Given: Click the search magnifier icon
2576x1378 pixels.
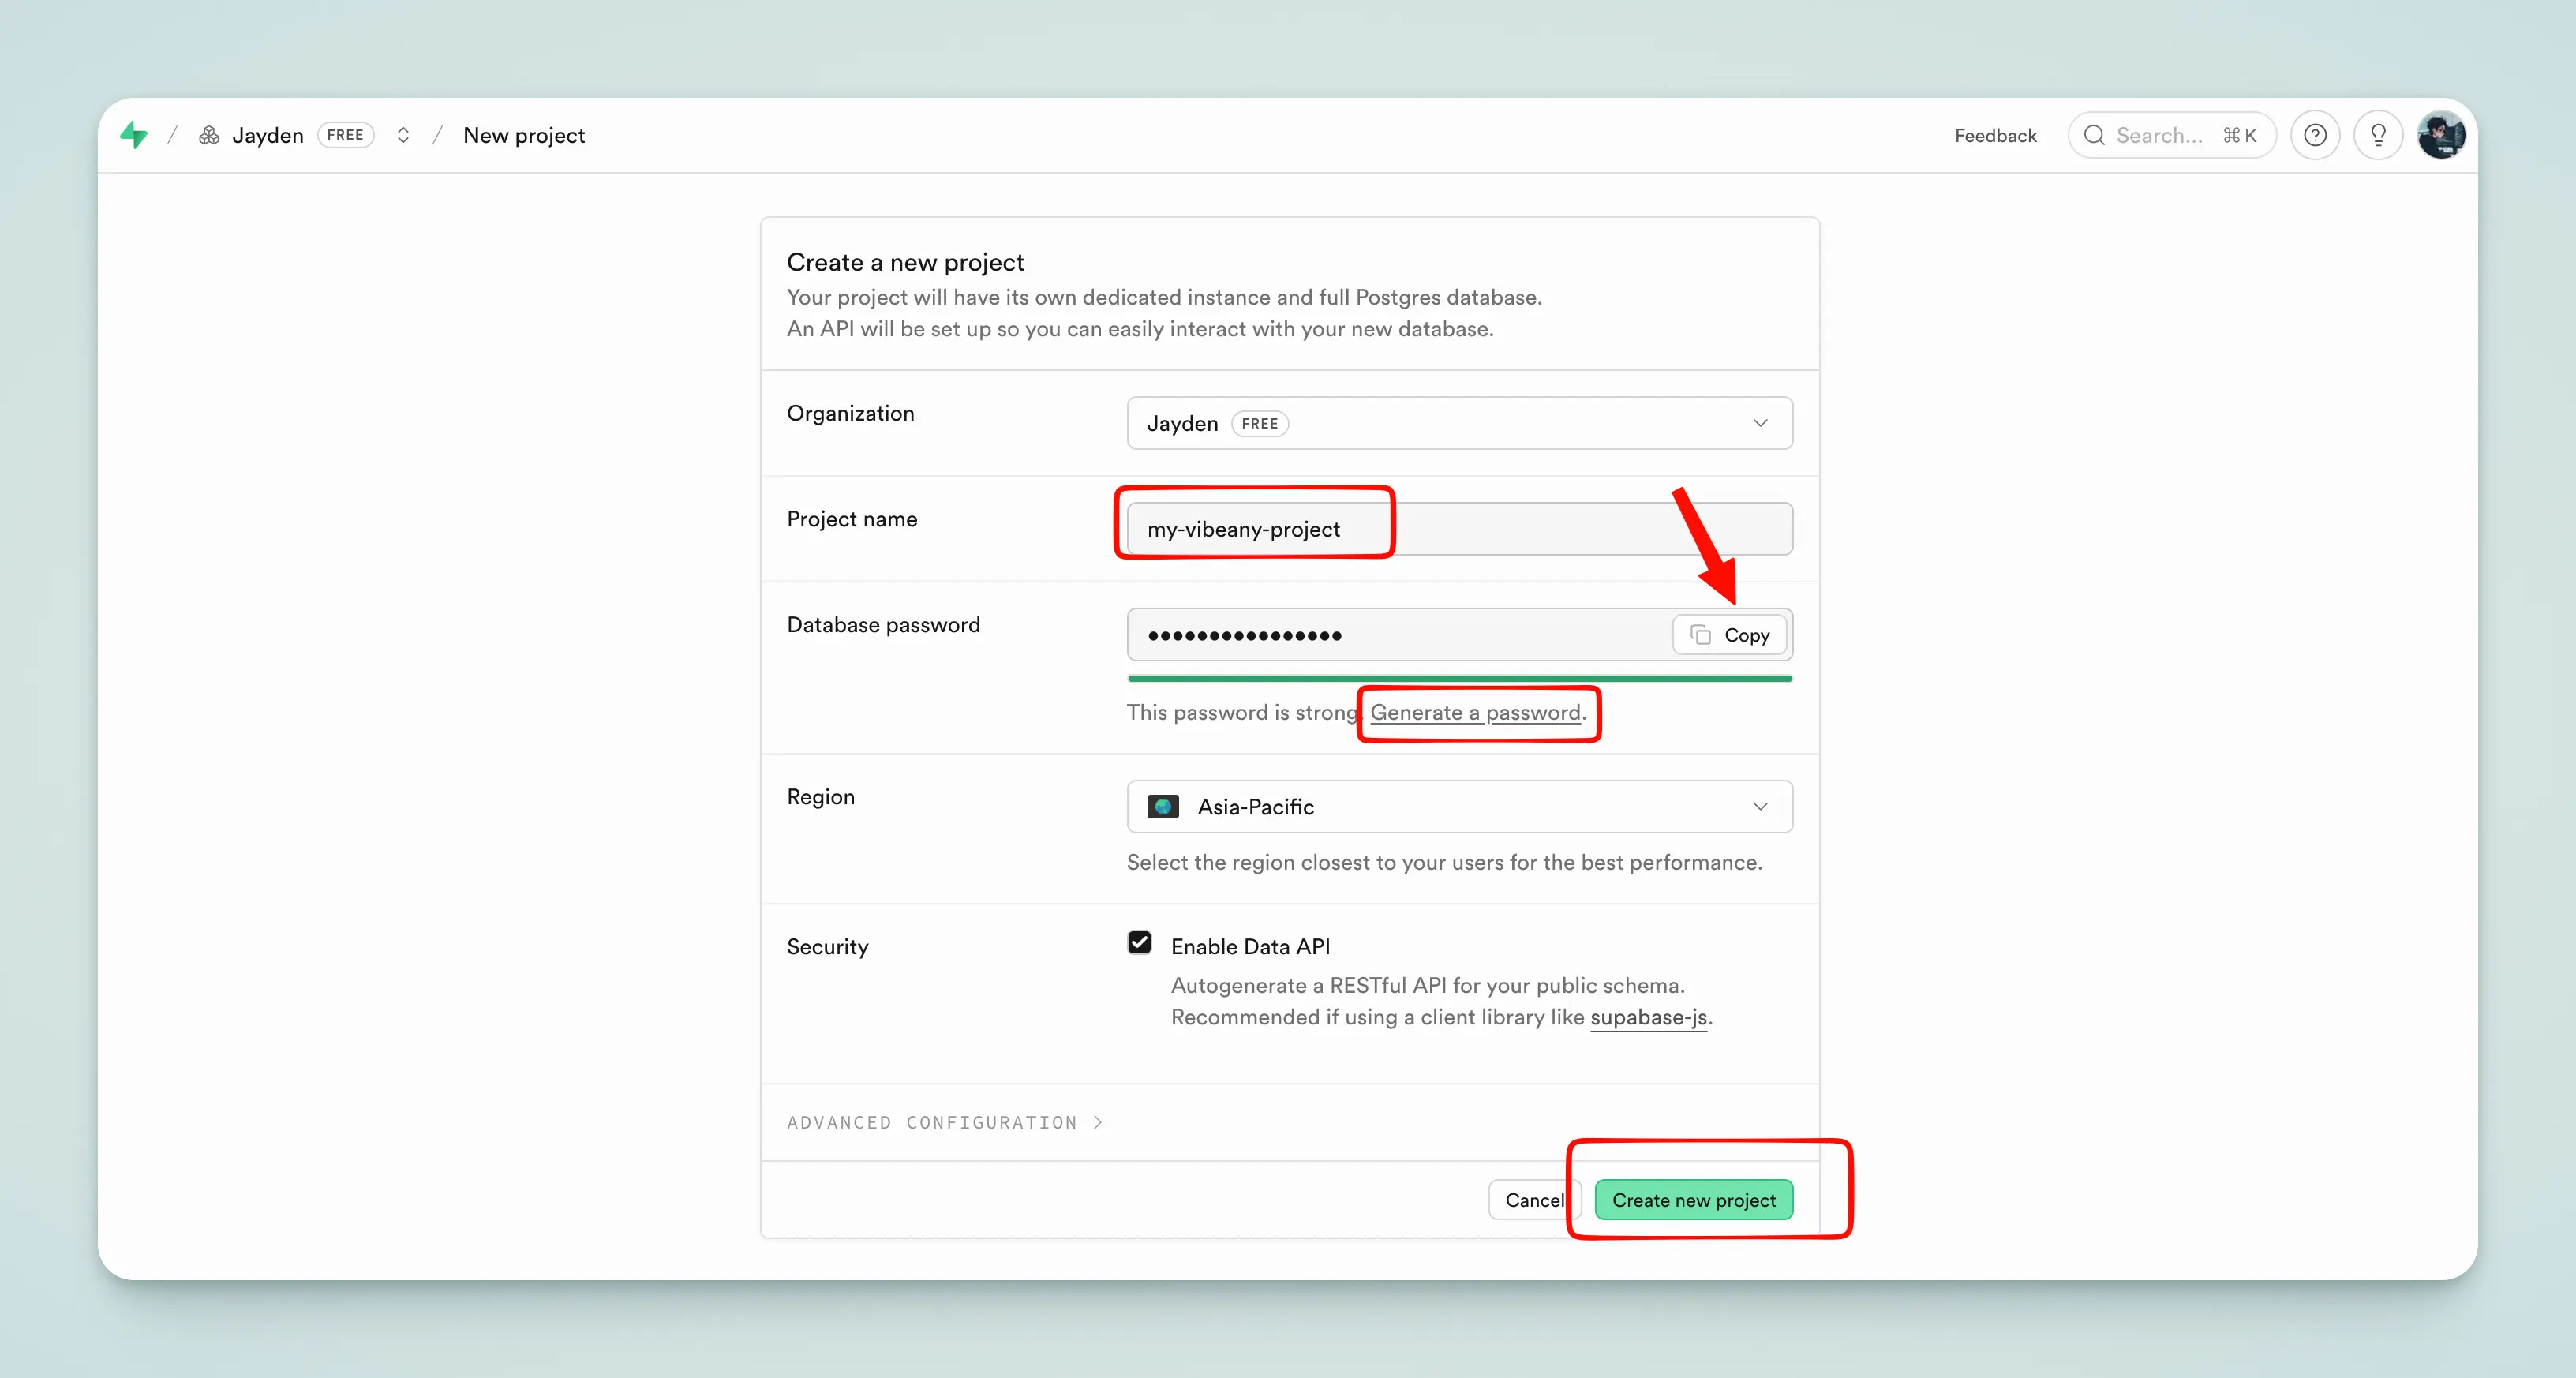Looking at the screenshot, I should click(x=2094, y=135).
